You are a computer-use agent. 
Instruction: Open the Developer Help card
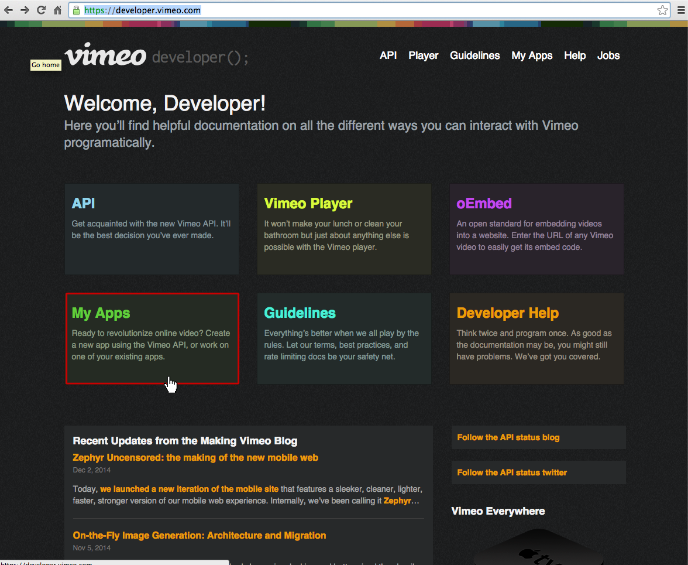[537, 338]
